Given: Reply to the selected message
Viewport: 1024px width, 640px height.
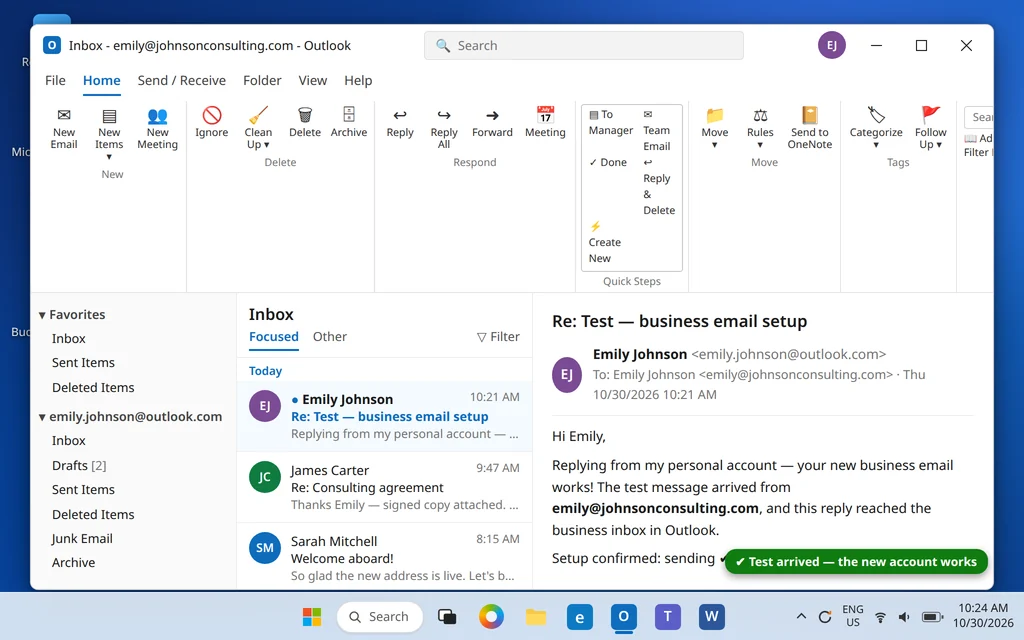Looking at the screenshot, I should coord(400,123).
